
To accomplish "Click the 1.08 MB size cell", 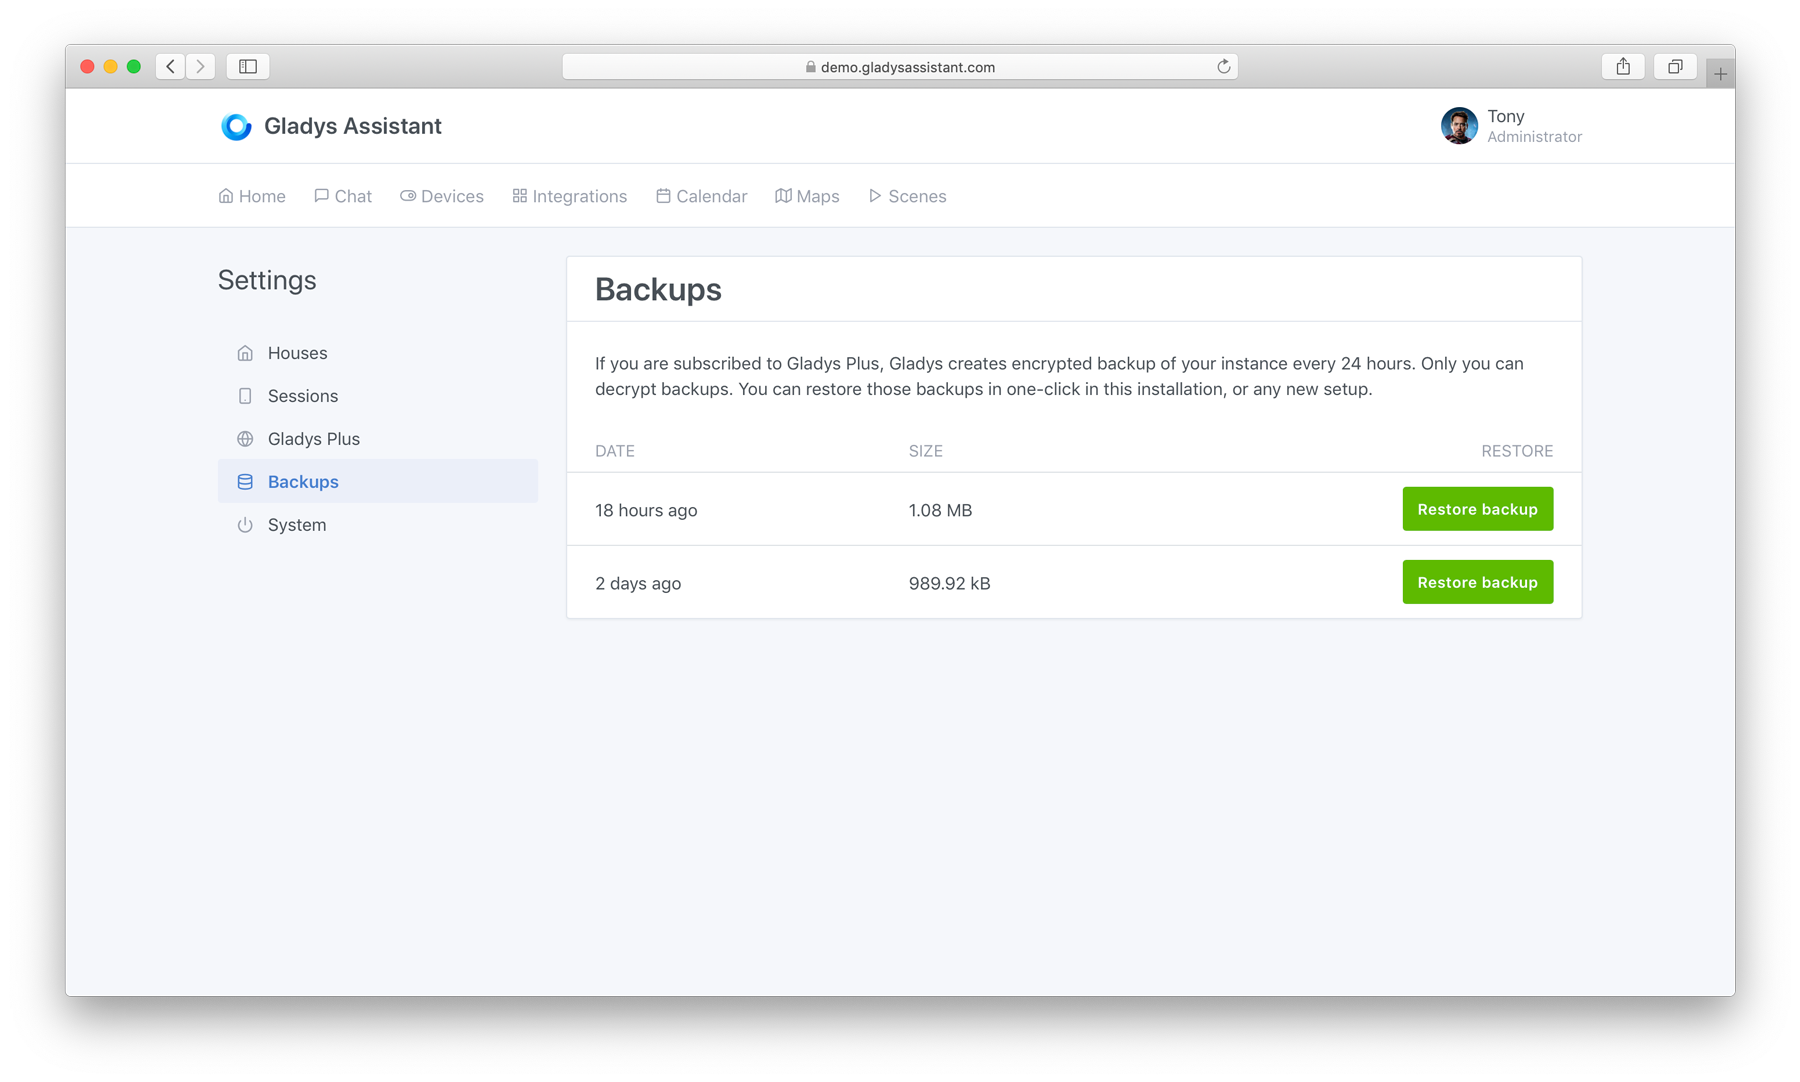I will 940,510.
